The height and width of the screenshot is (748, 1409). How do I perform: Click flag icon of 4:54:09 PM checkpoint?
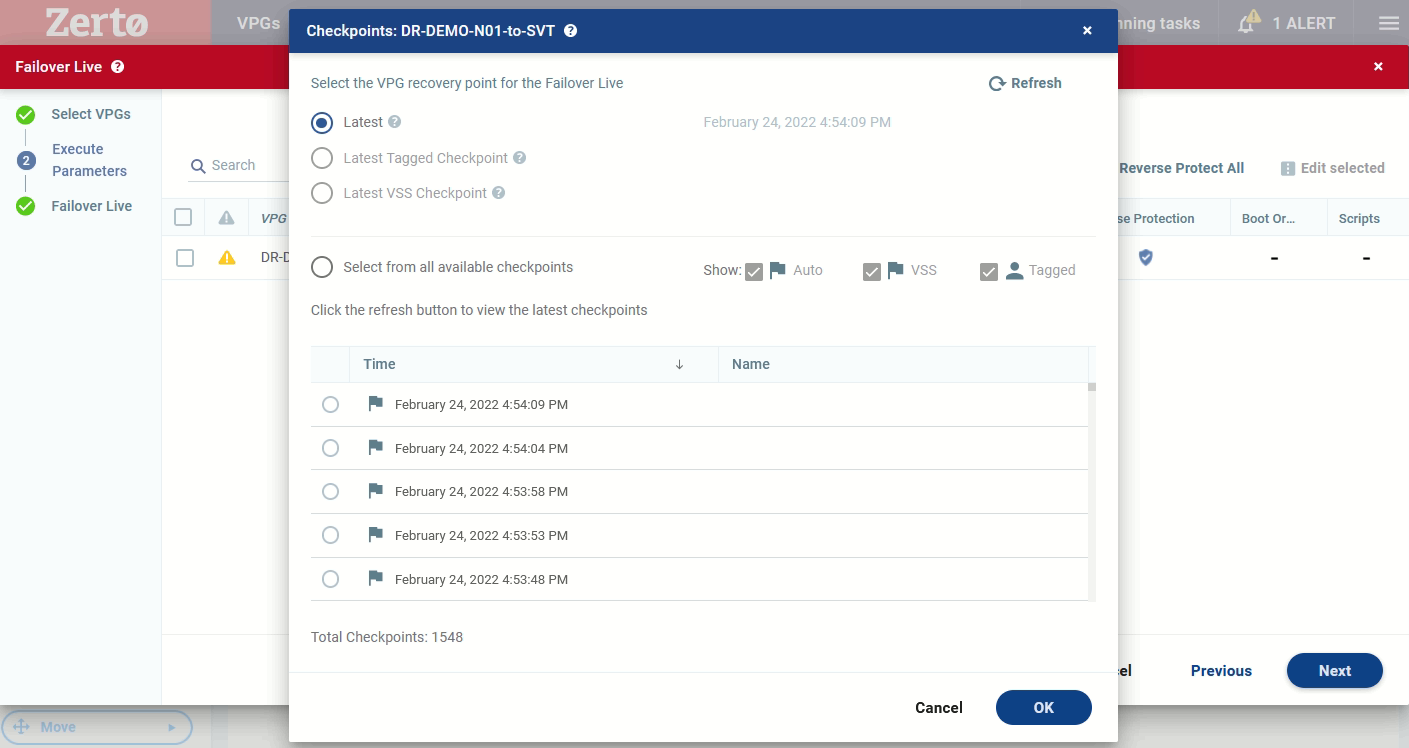(376, 404)
